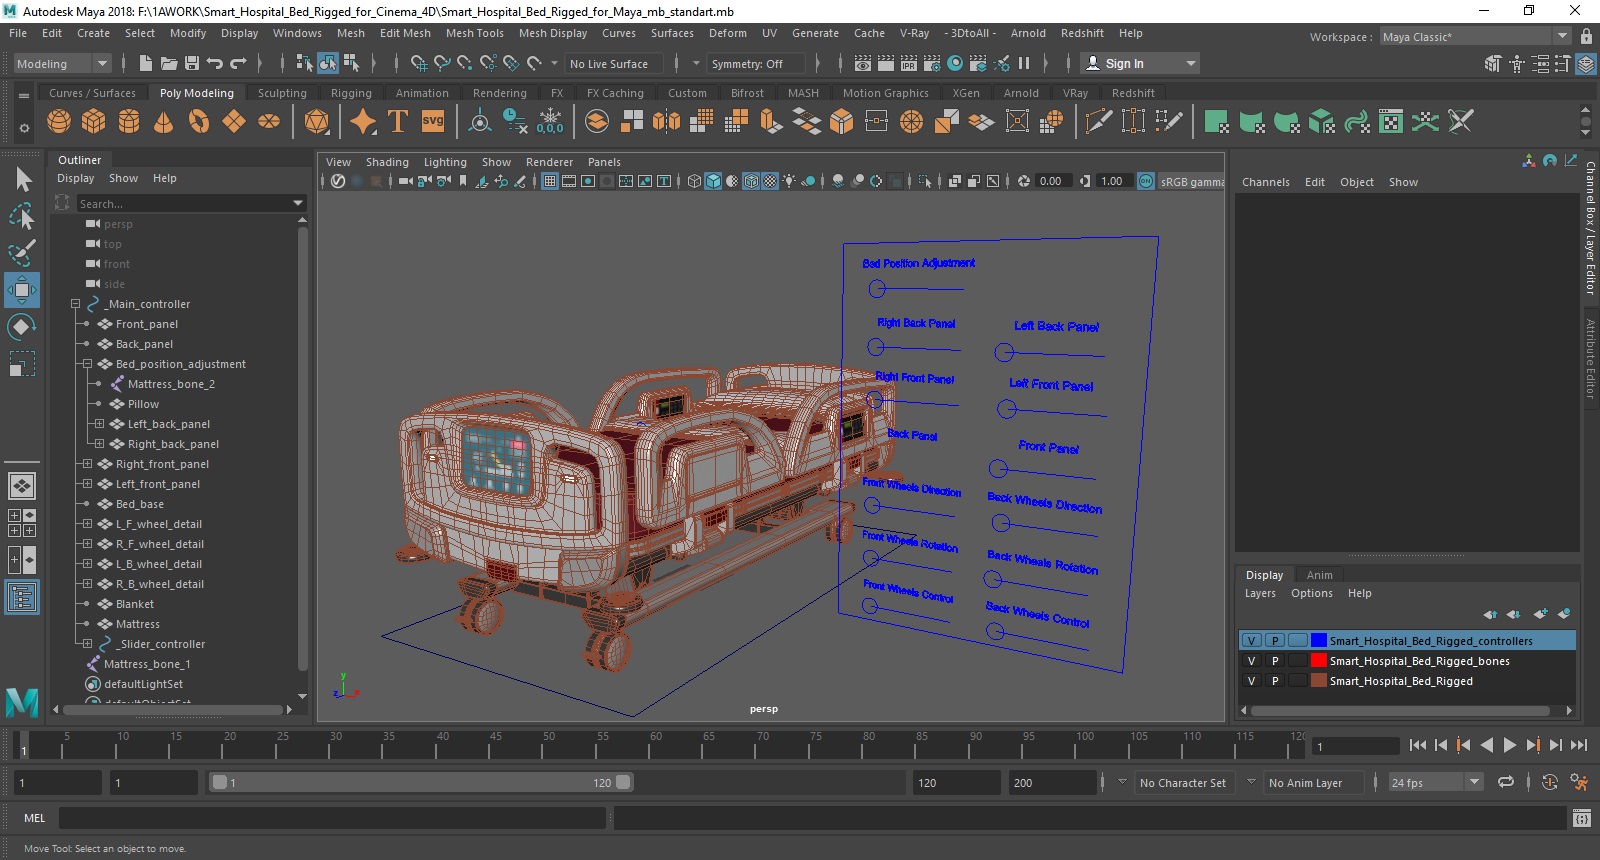Click the Undo arrow icon
The height and width of the screenshot is (860, 1600).
[215, 63]
